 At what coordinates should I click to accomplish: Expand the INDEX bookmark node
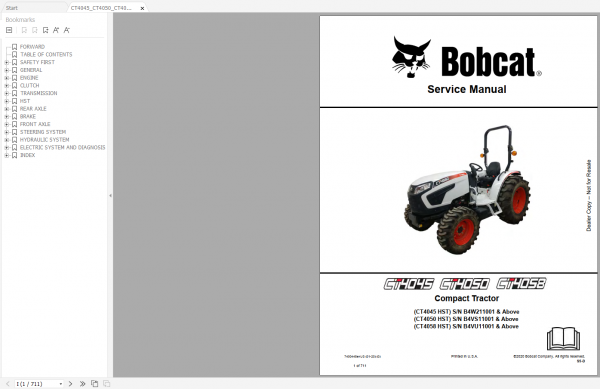tap(7, 155)
